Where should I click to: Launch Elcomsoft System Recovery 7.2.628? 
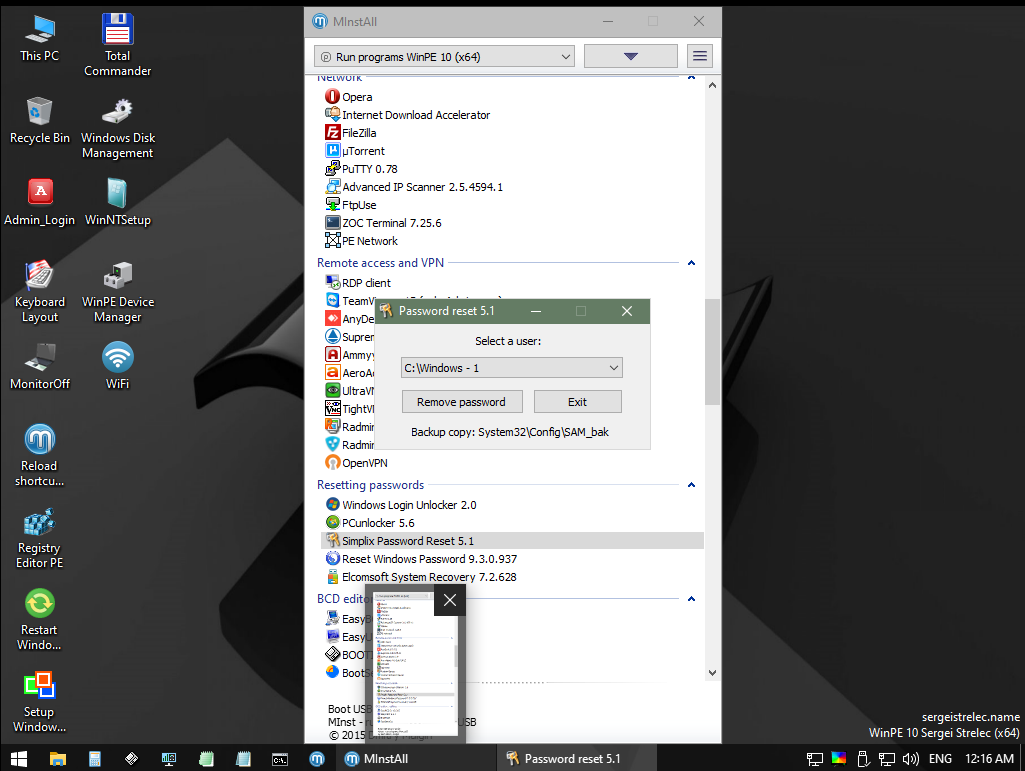tap(421, 577)
